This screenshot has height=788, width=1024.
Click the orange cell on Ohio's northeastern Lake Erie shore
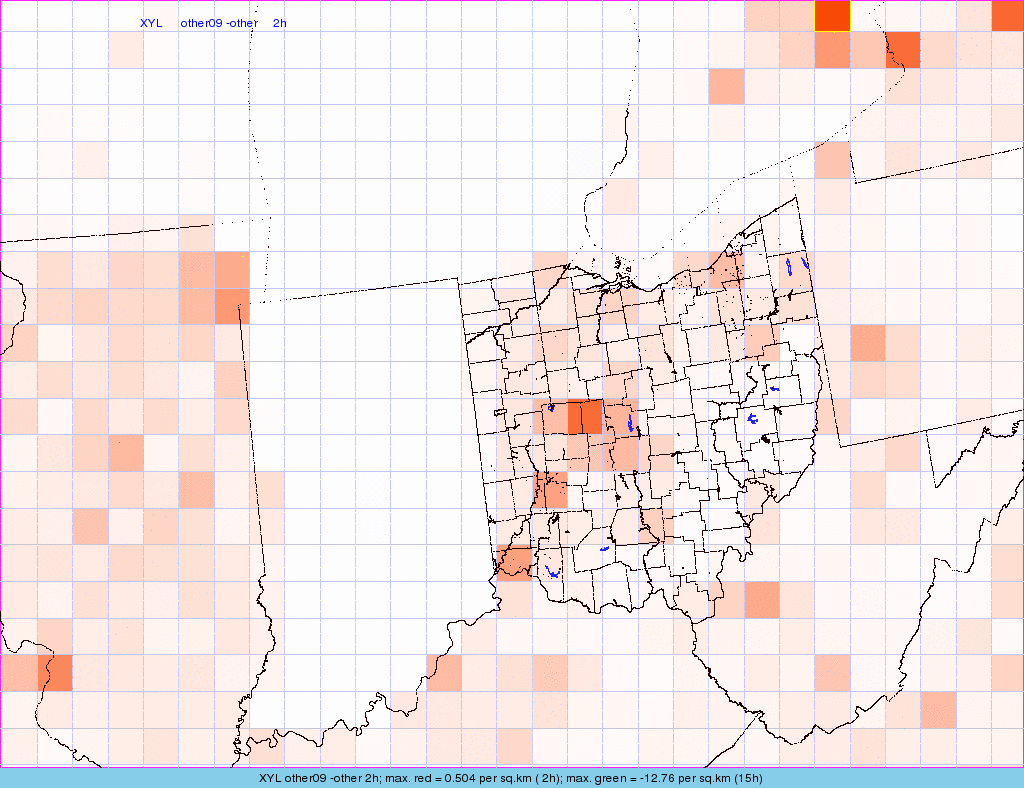tap(726, 270)
